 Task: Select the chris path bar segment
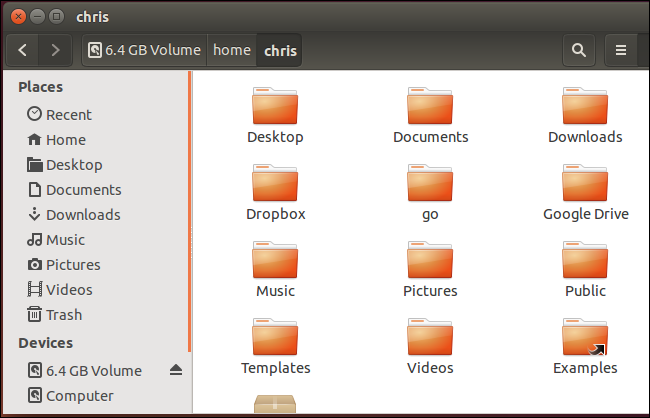click(x=280, y=51)
